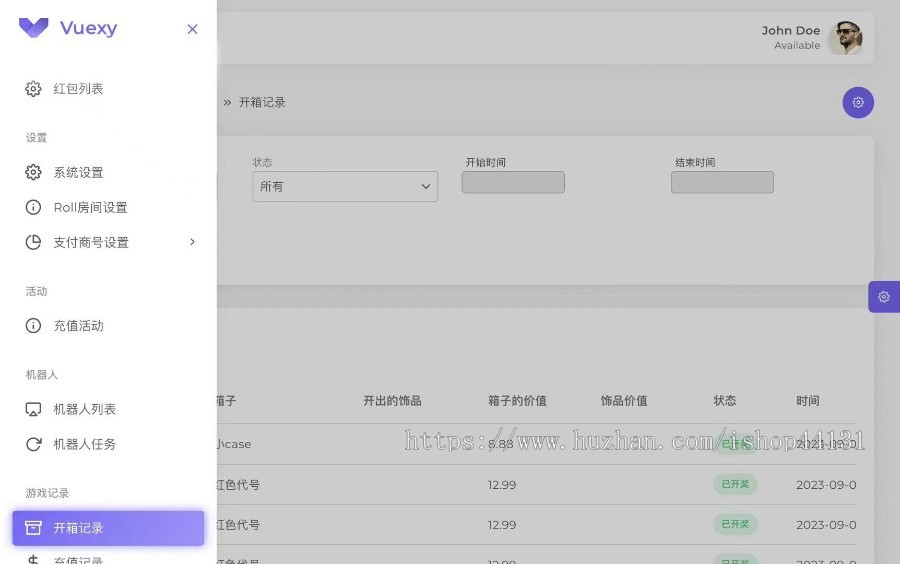Image resolution: width=900 pixels, height=564 pixels.
Task: Click the info icon beside Roll房间设置
Action: coord(33,207)
